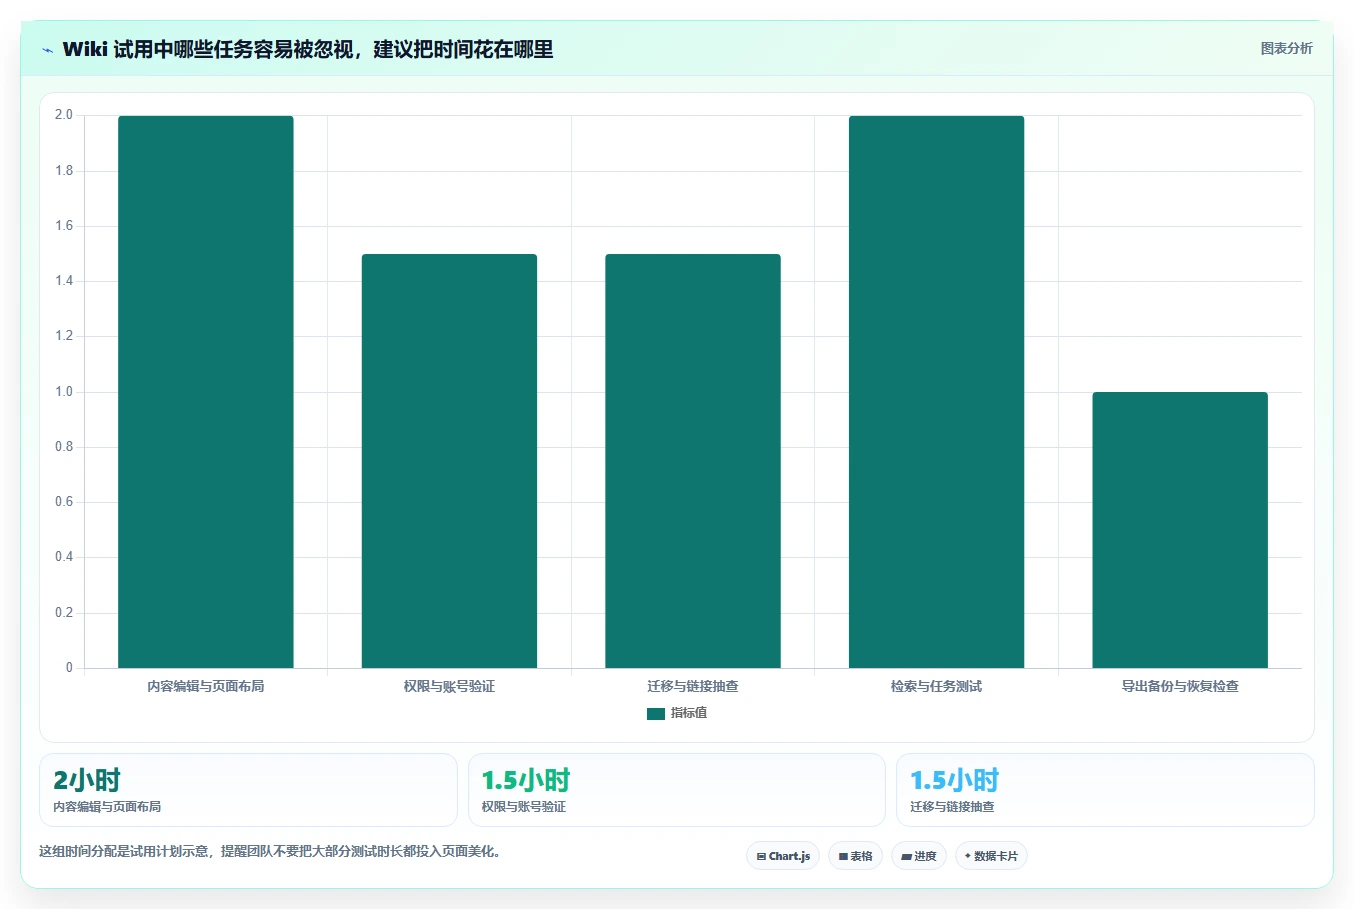
Task: Click the 导出备份与恢复检查 axis label
Action: click(x=1180, y=686)
